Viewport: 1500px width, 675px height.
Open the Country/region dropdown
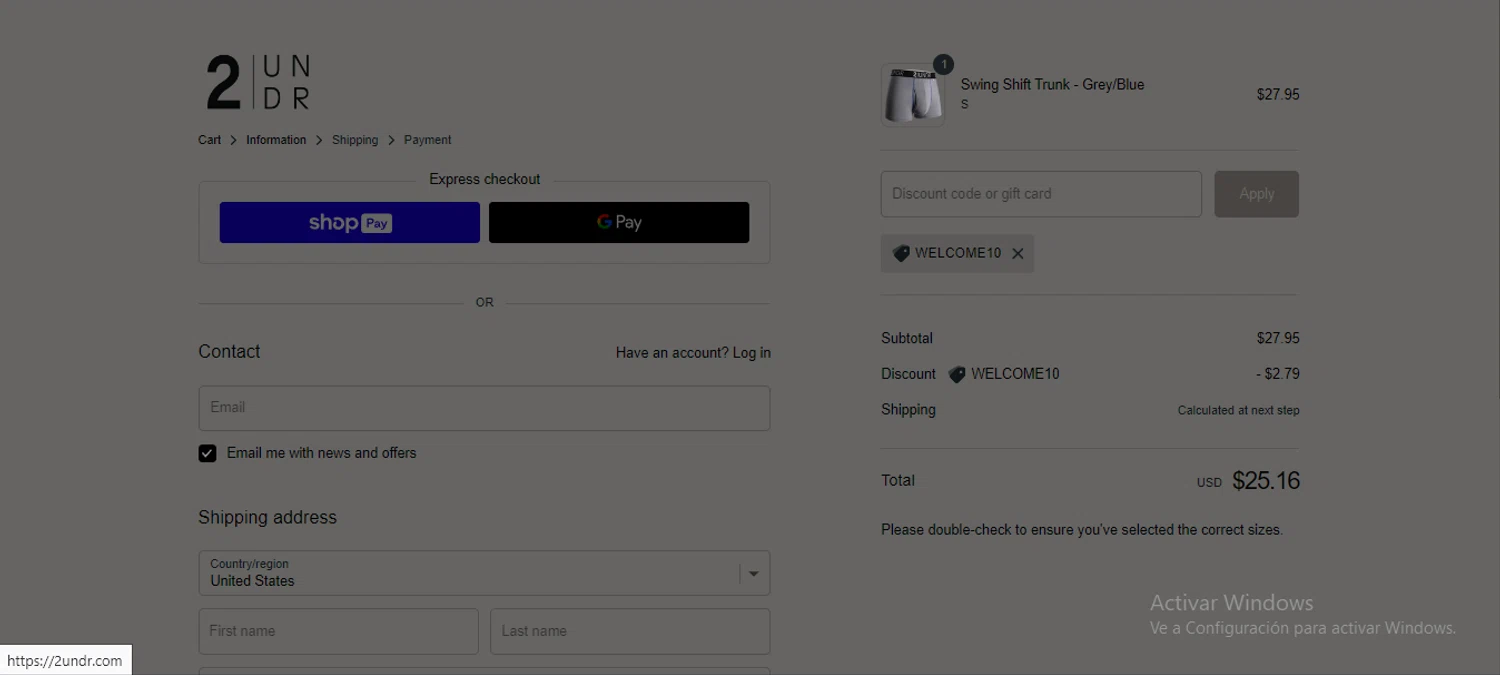484,573
